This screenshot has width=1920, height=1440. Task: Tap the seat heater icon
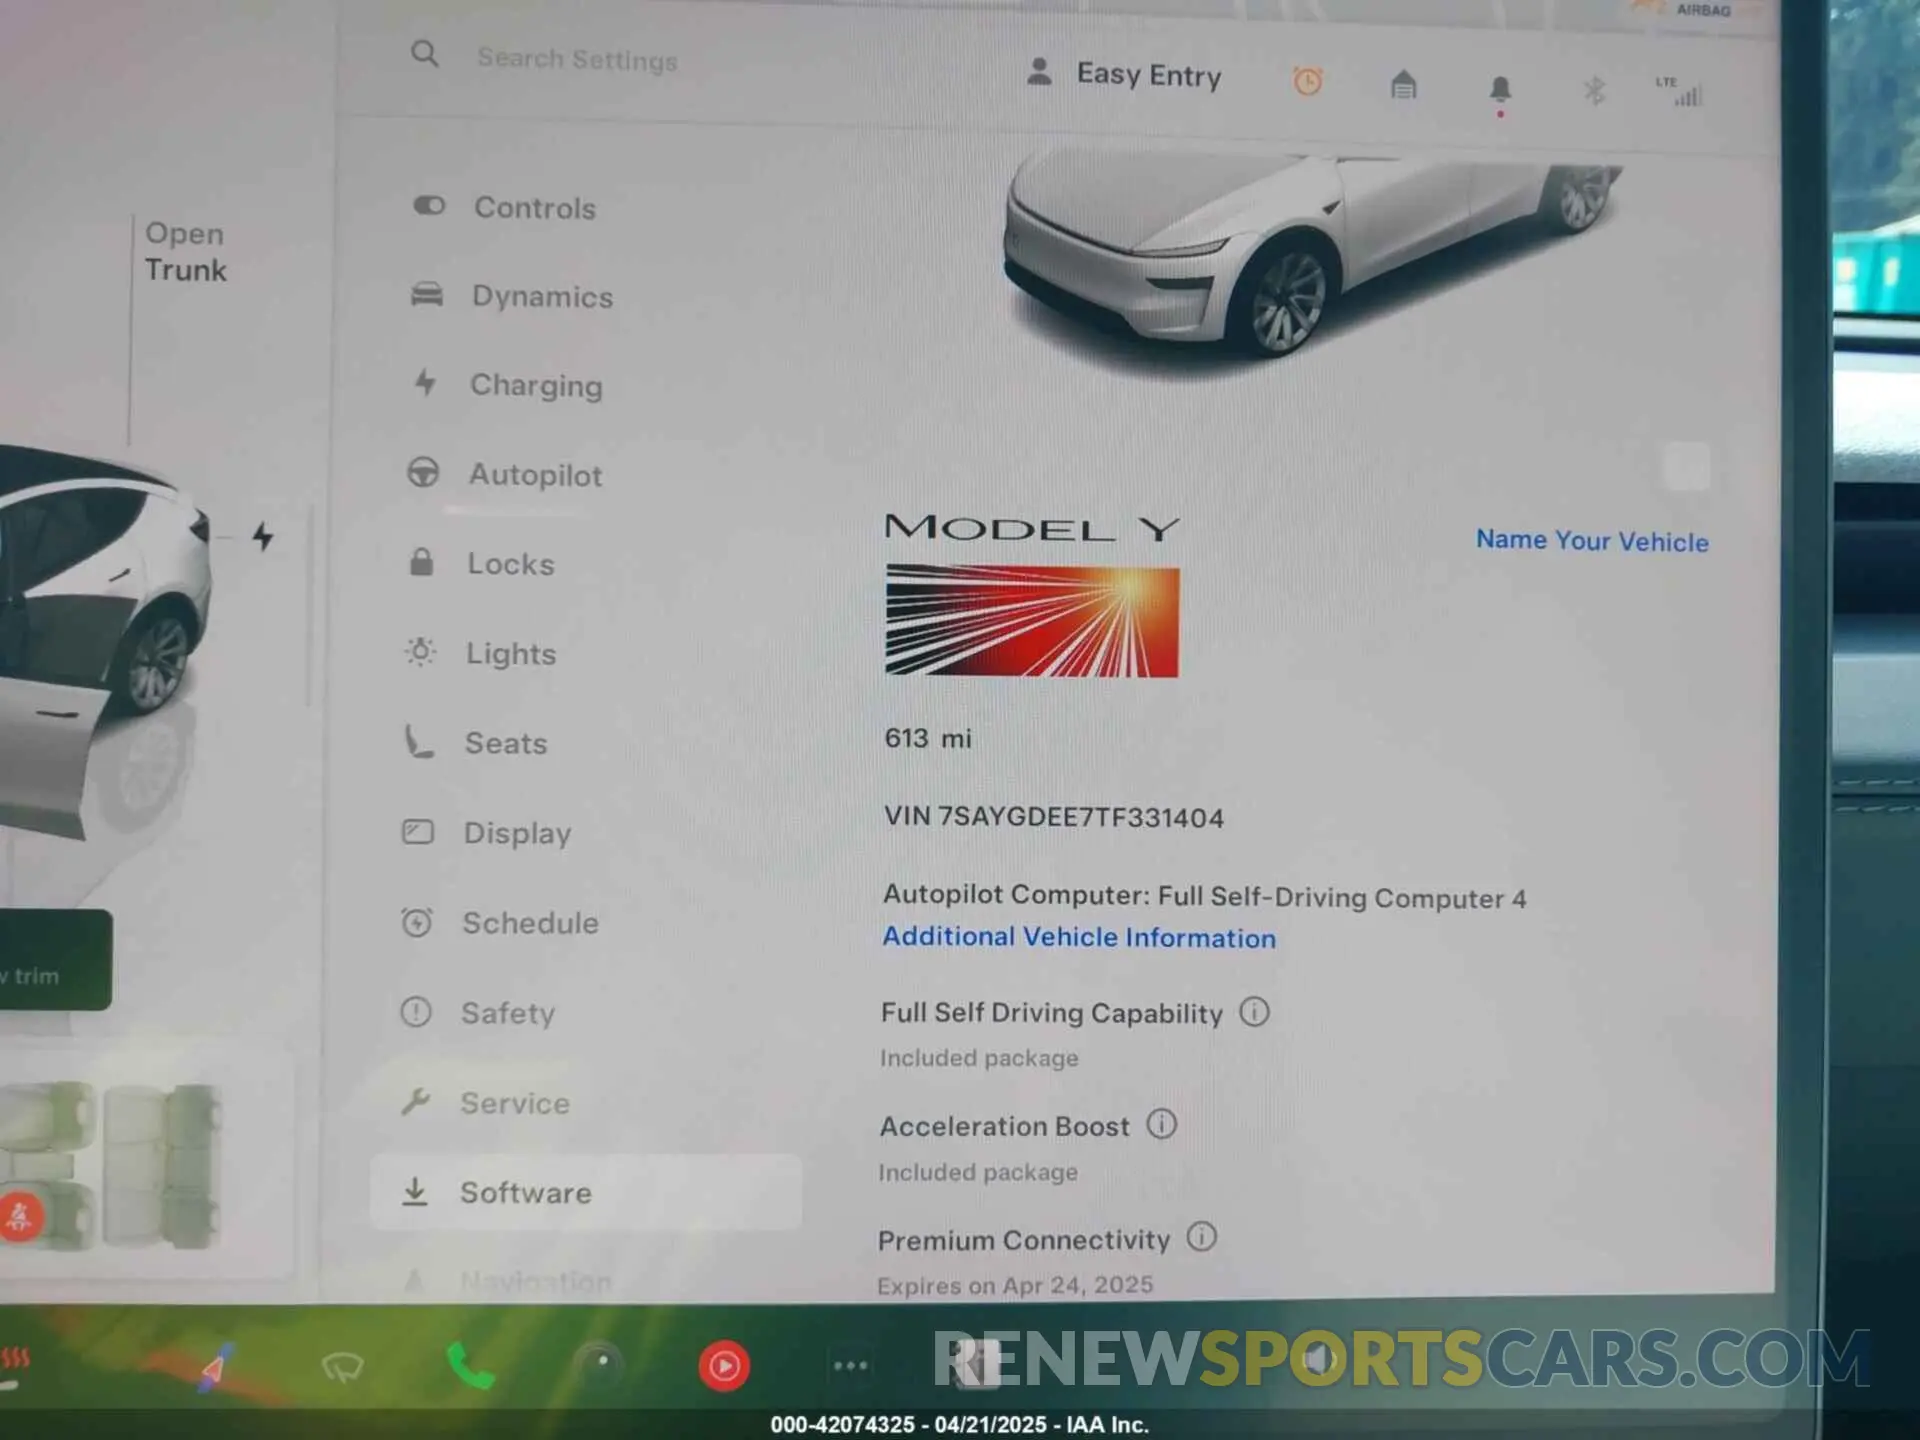14,1366
